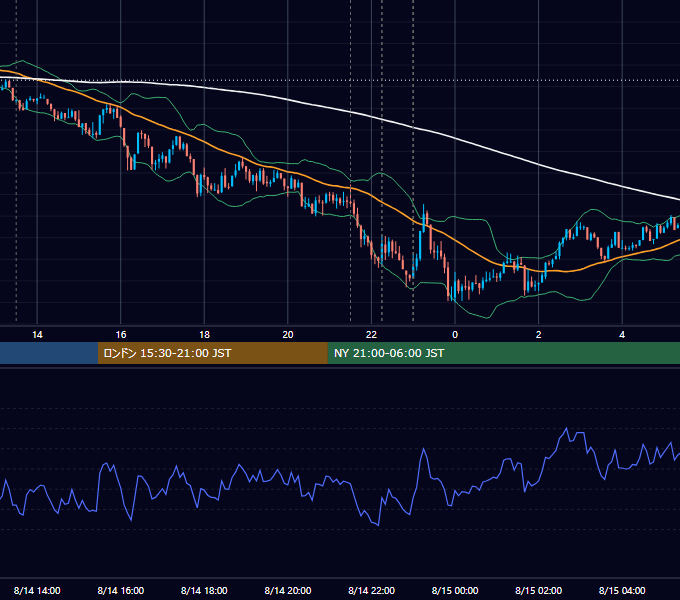This screenshot has width=680, height=600.
Task: Click the 8/14 16:00 label on indicator axis
Action: coord(121,590)
